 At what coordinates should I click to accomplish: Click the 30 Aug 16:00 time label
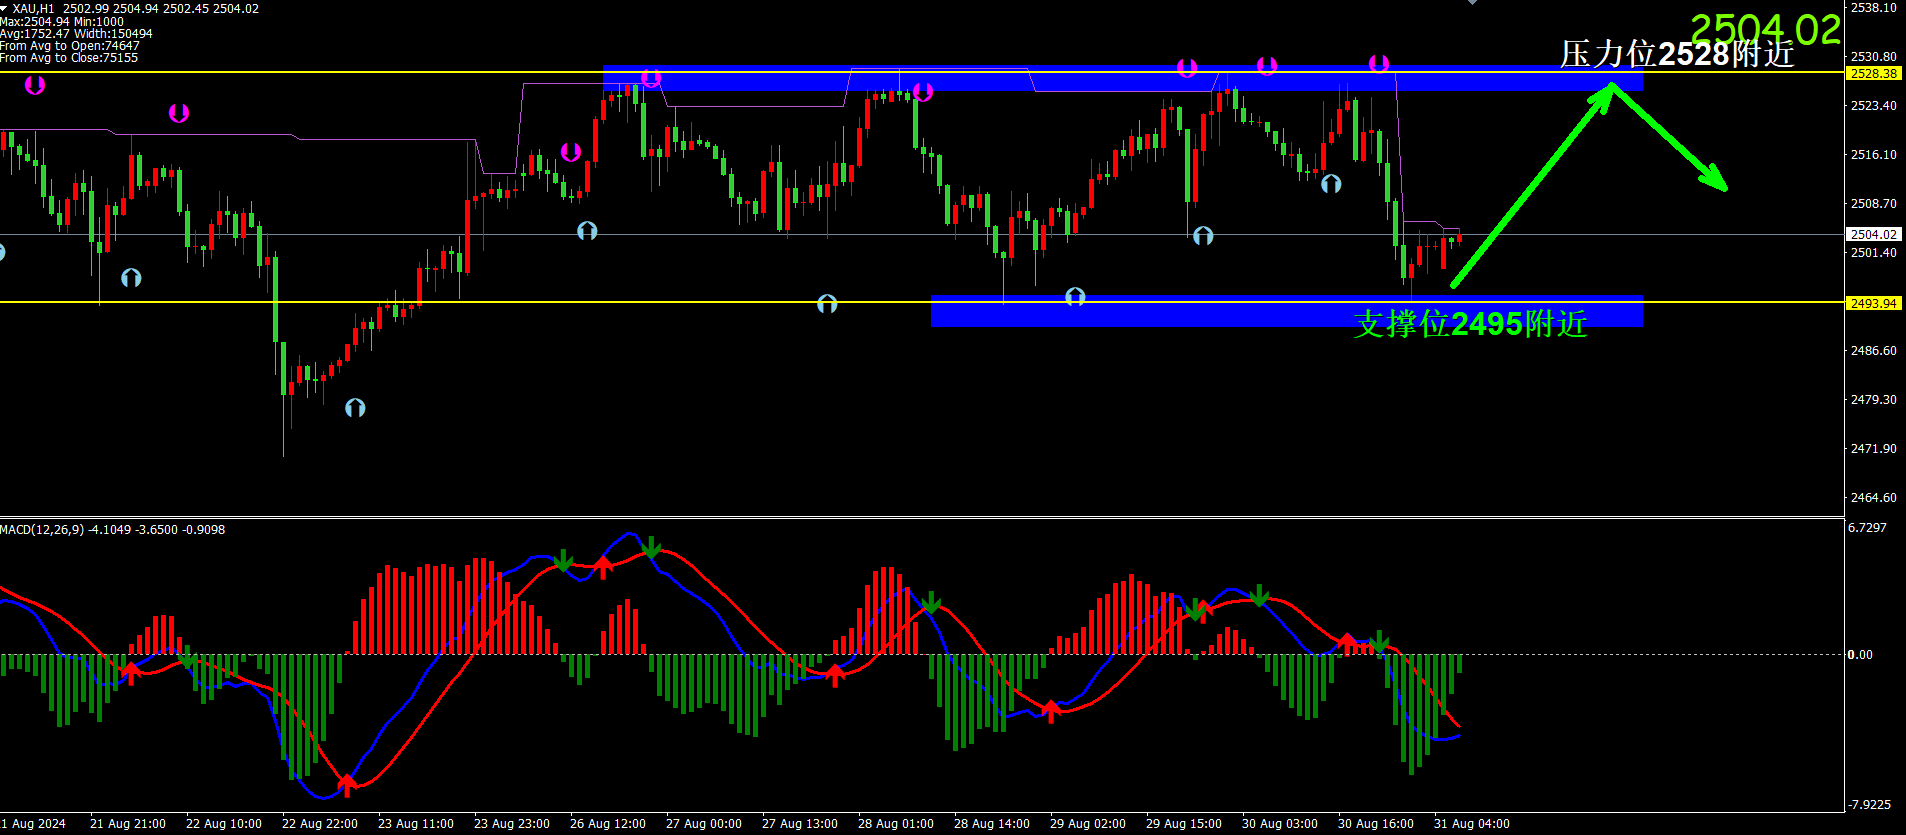[1376, 824]
